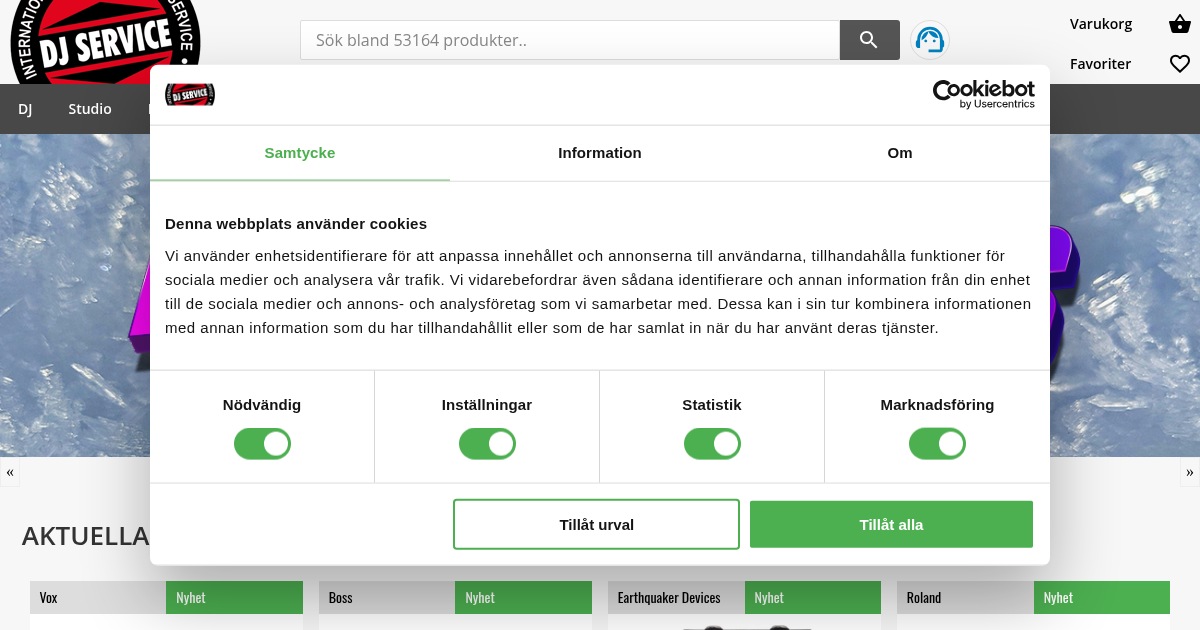1200x630 pixels.
Task: Open the Om tab
Action: point(900,153)
